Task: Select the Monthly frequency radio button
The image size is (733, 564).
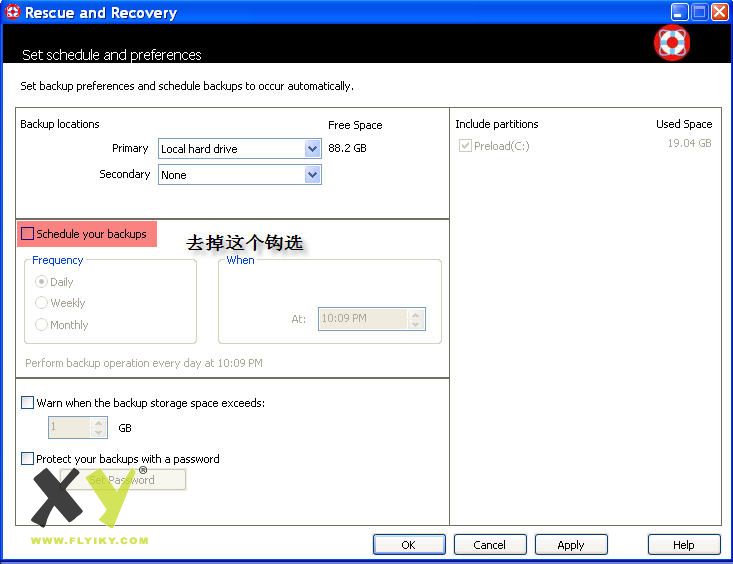Action: pos(41,324)
